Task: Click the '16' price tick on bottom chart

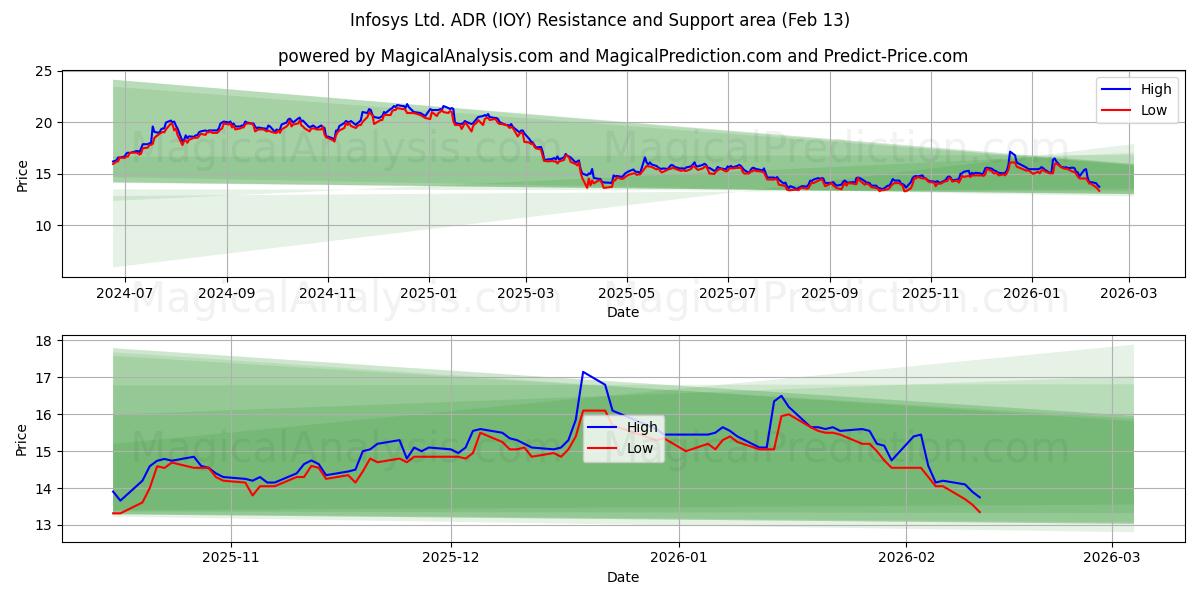Action: (43, 415)
